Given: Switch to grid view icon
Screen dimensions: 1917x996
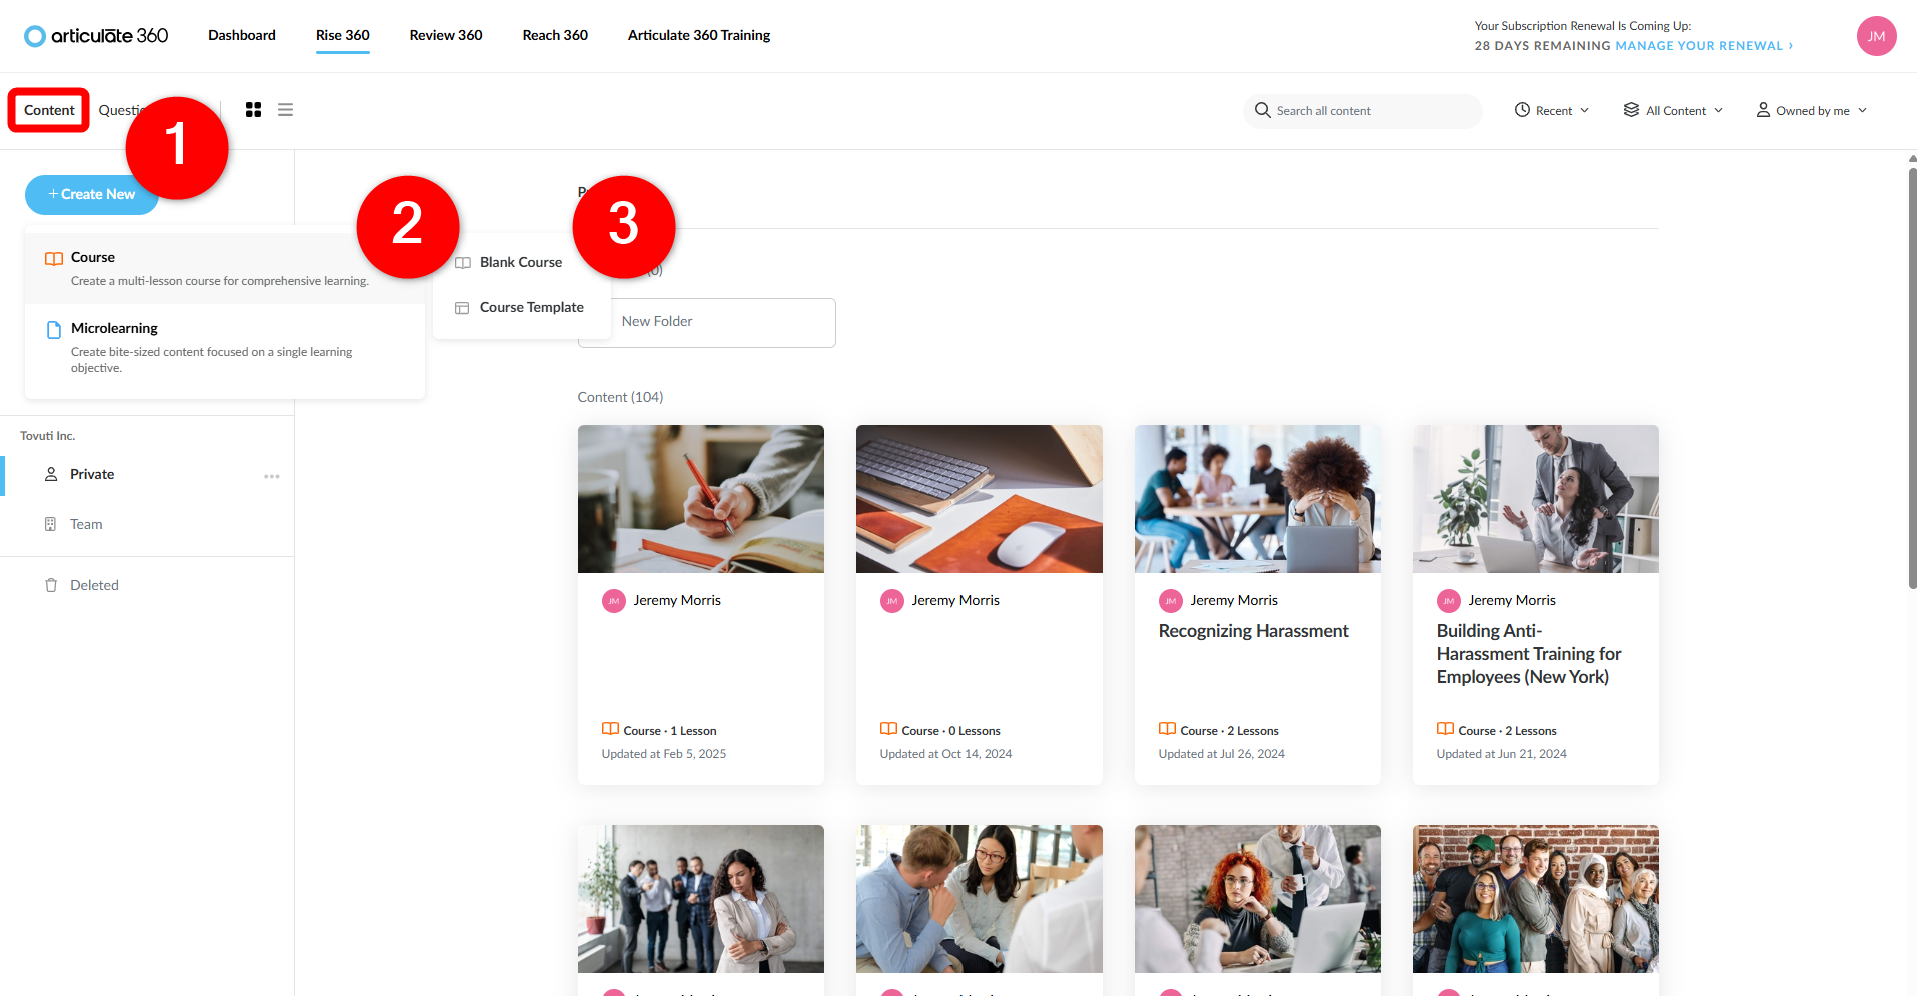Looking at the screenshot, I should point(253,110).
